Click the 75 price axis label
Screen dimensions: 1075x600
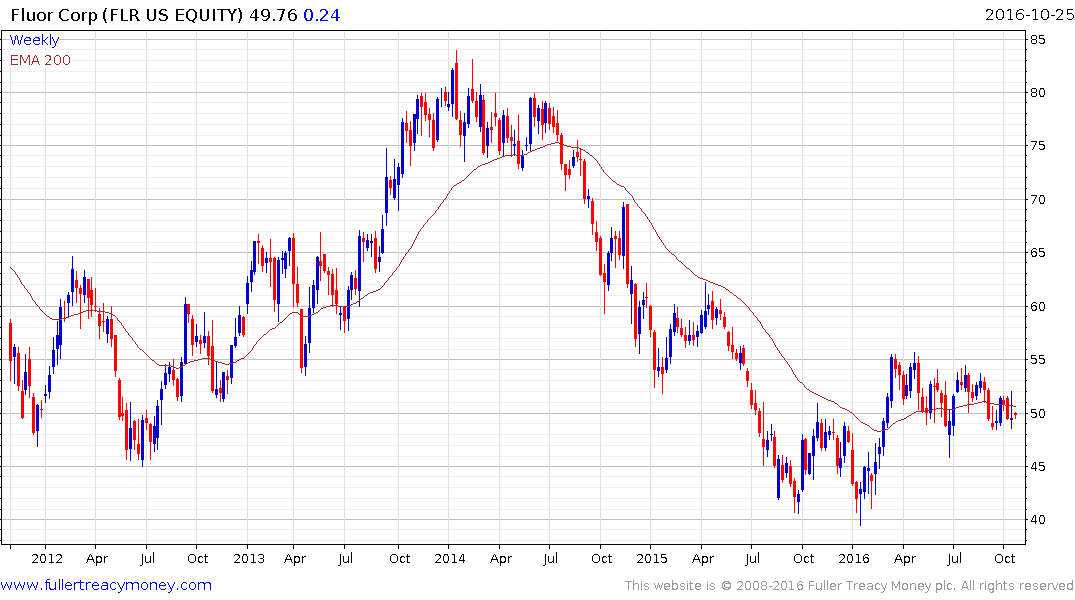(1038, 146)
